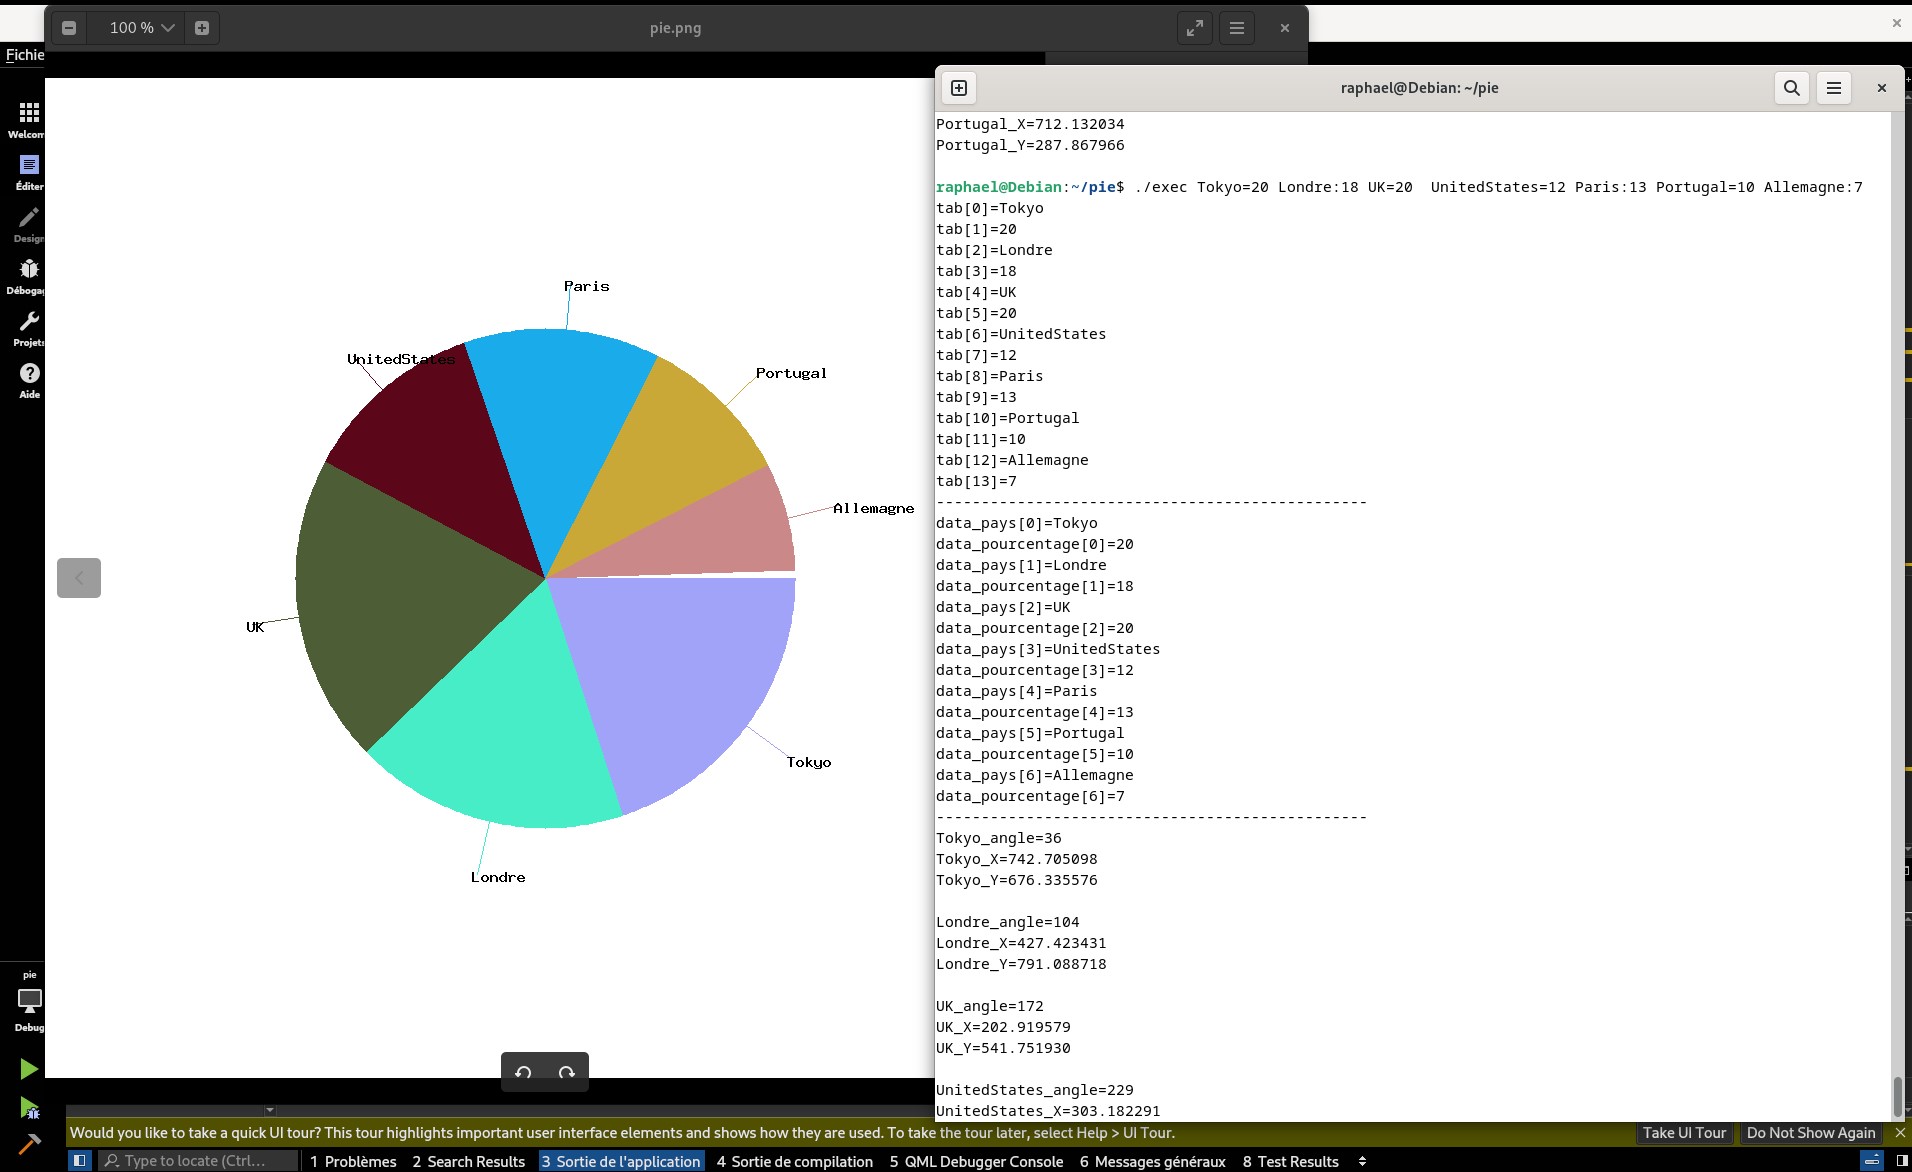Click the green Run button
1912x1172 pixels.
point(29,1069)
